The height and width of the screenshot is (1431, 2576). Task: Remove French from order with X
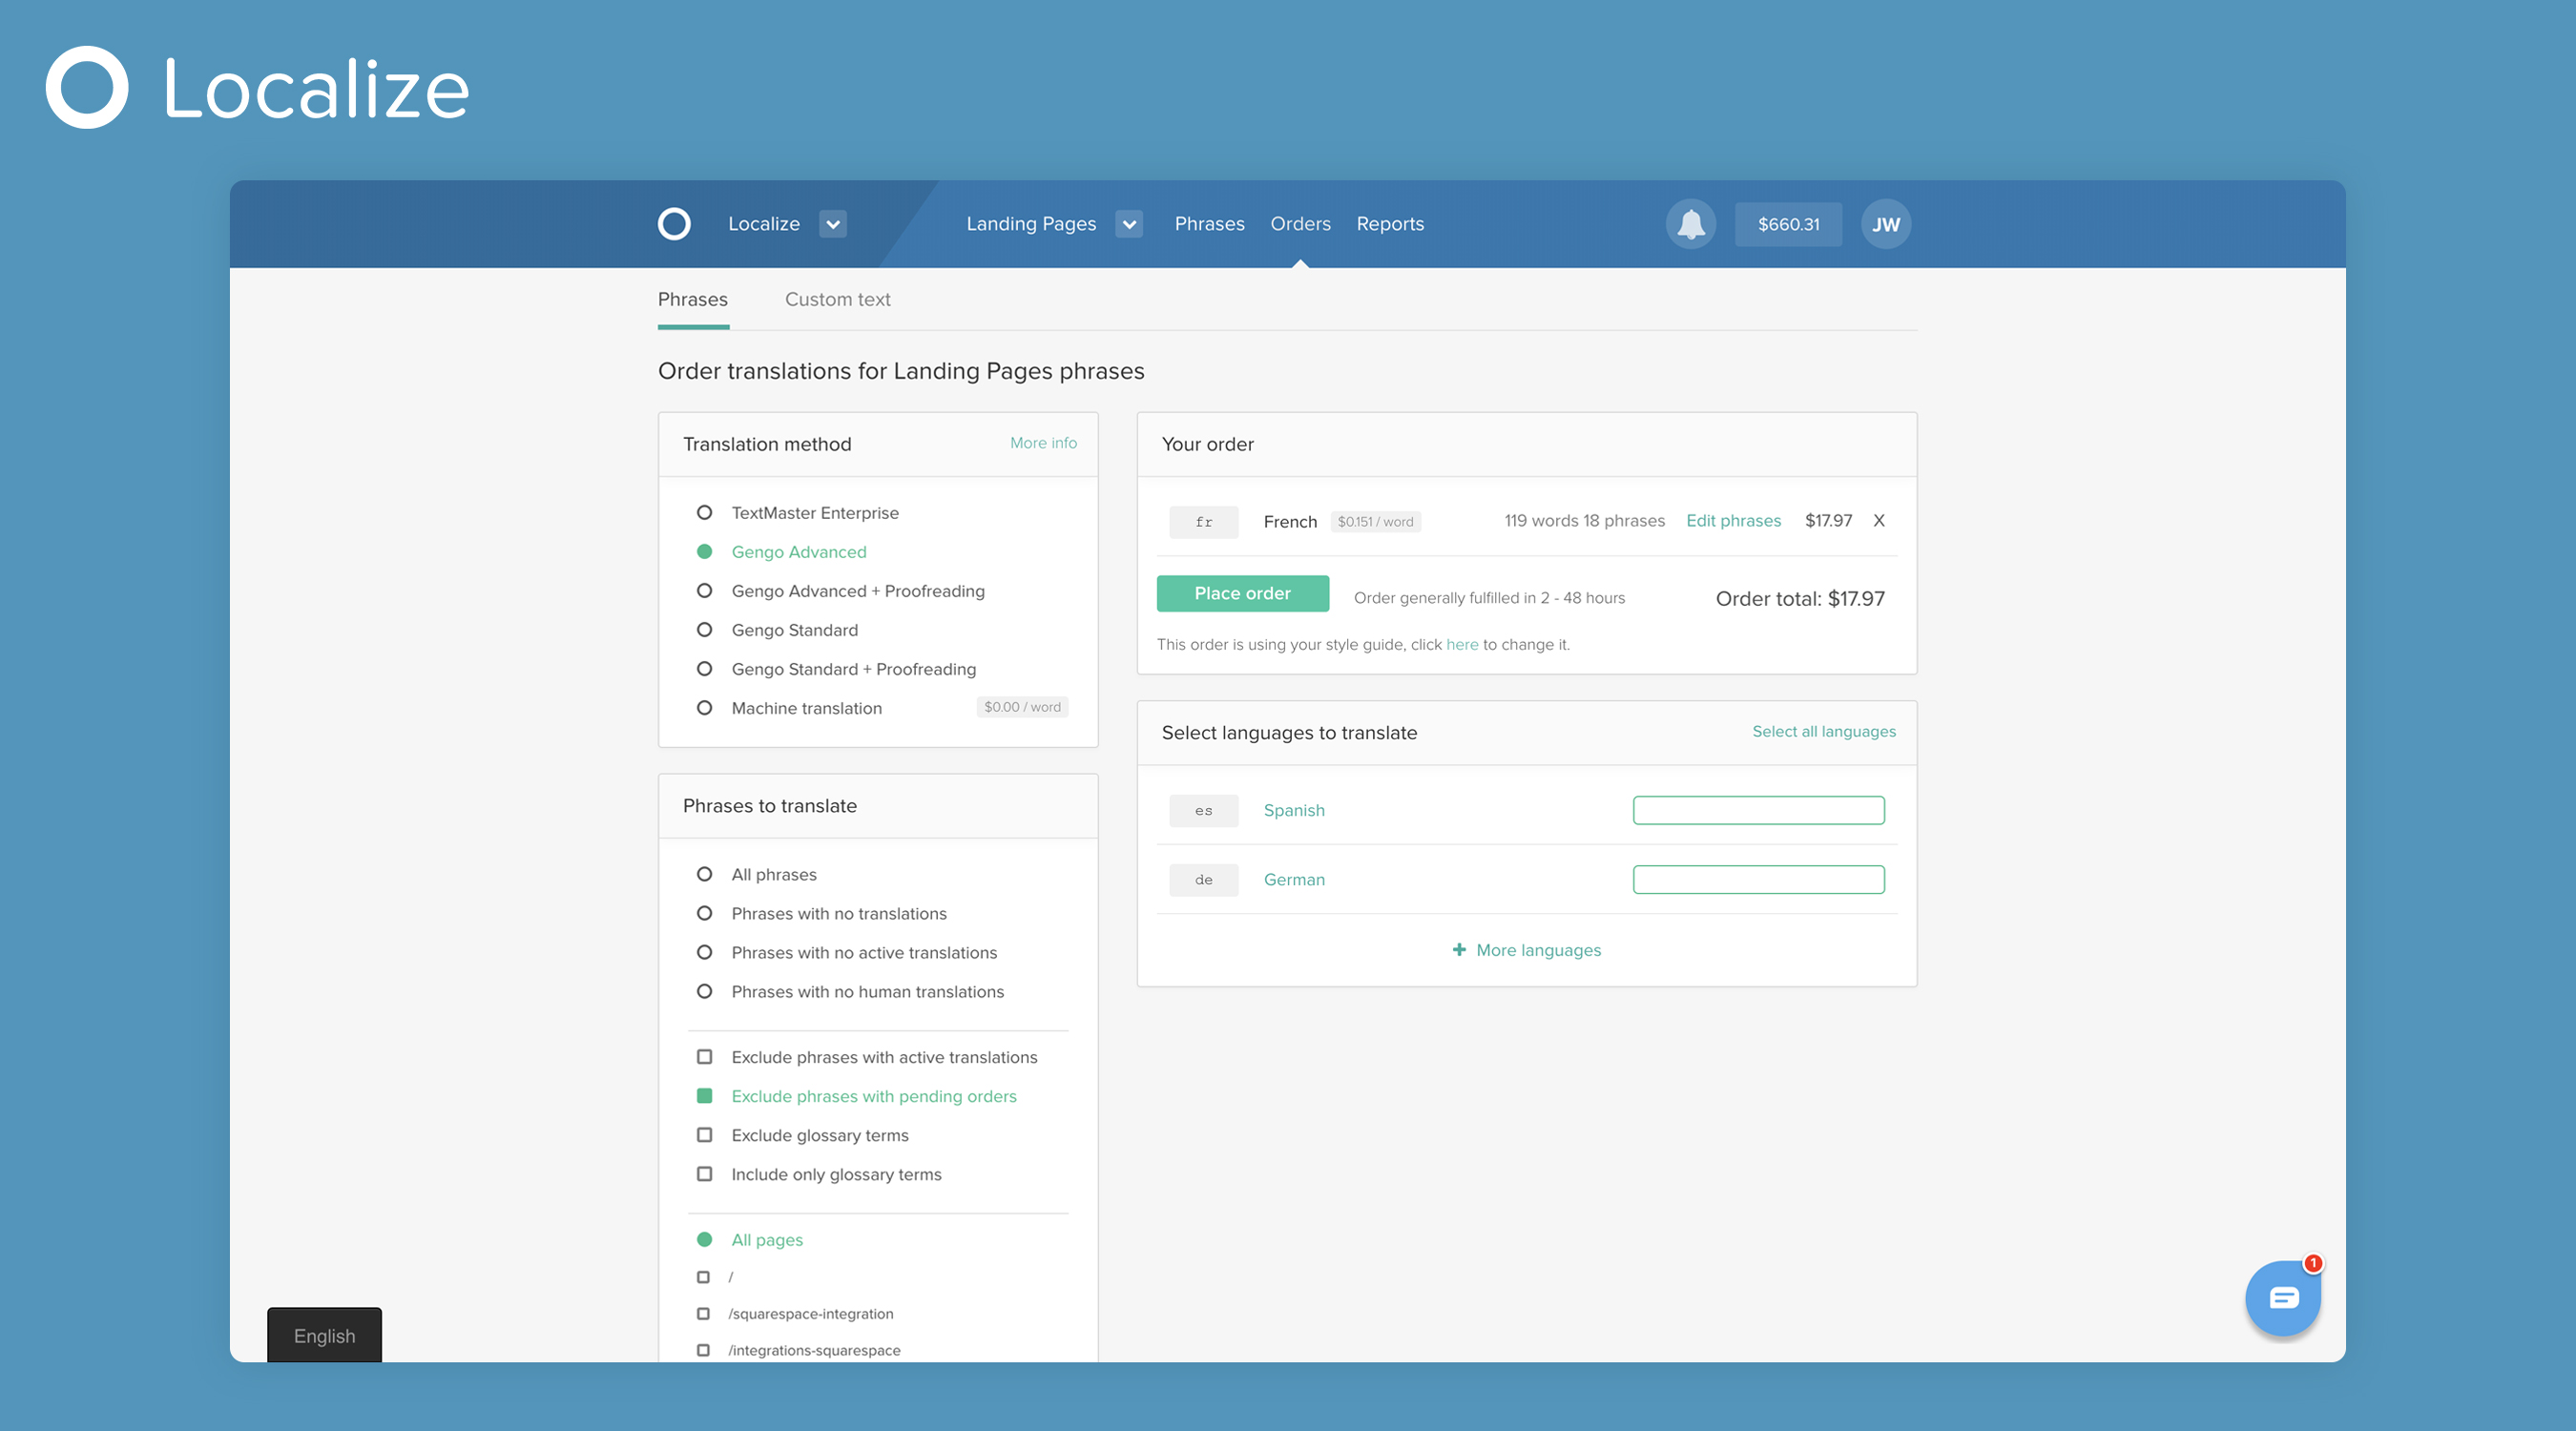click(1879, 520)
